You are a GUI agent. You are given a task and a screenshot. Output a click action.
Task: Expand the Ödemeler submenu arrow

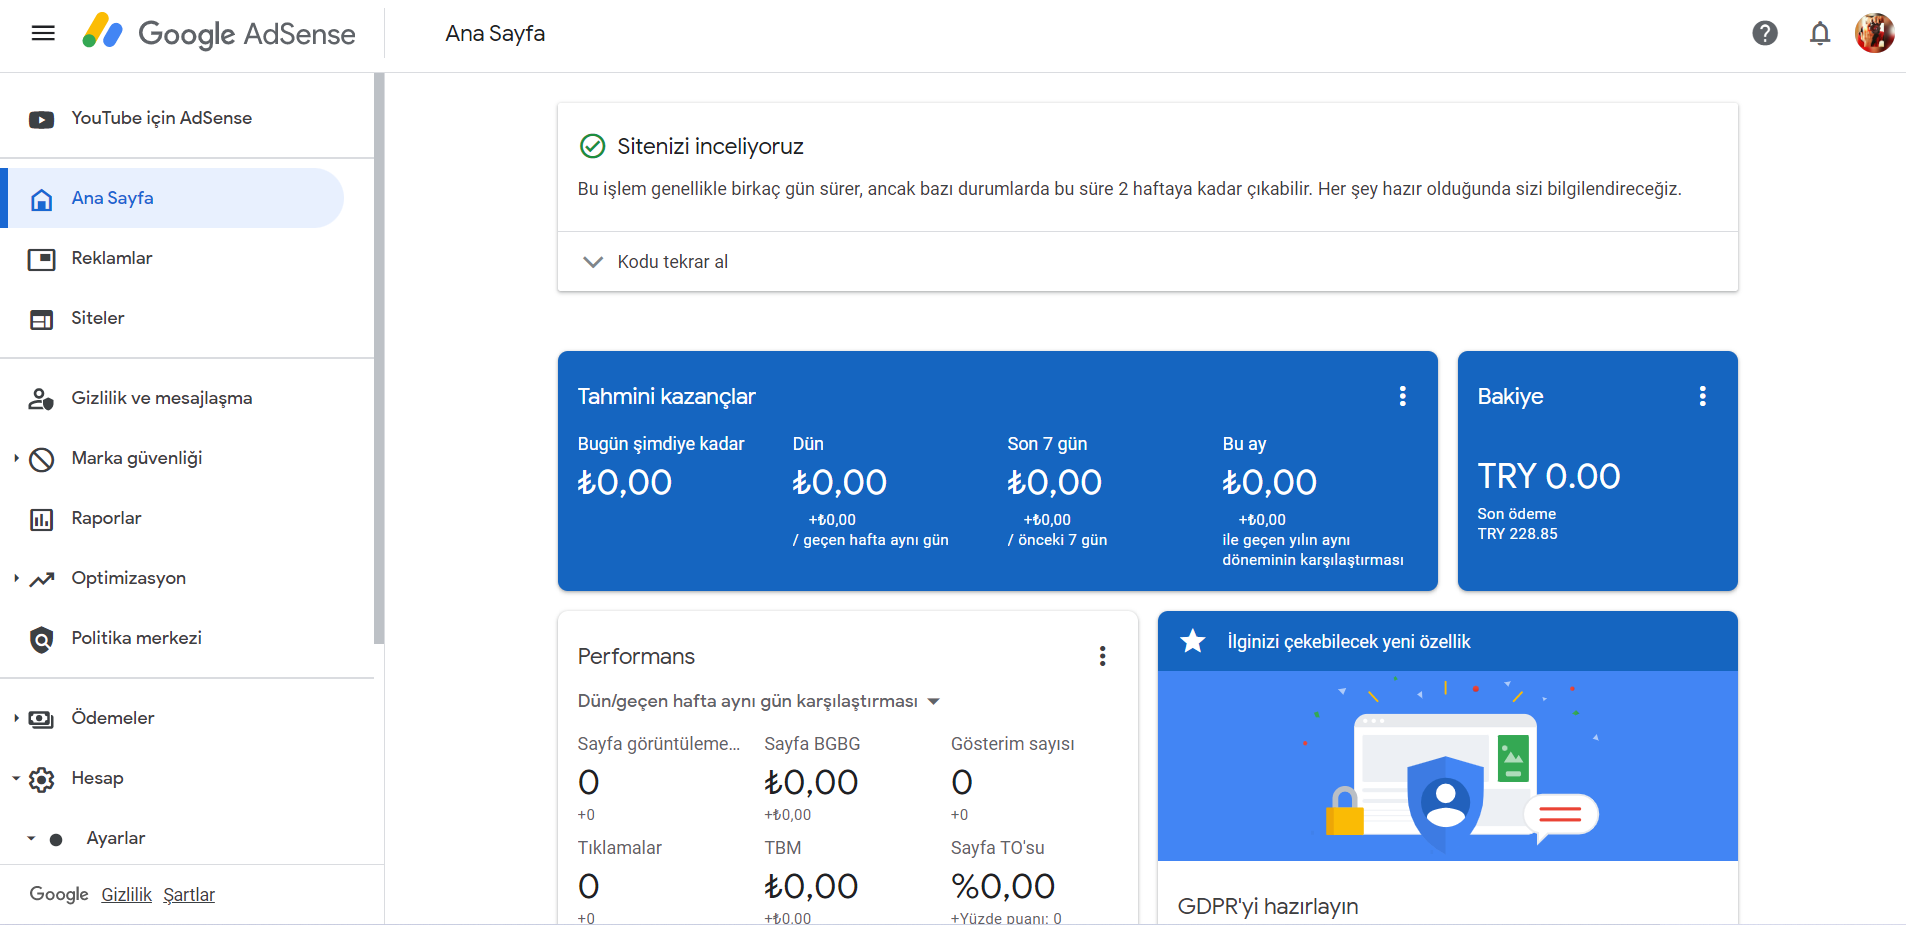click(x=16, y=718)
